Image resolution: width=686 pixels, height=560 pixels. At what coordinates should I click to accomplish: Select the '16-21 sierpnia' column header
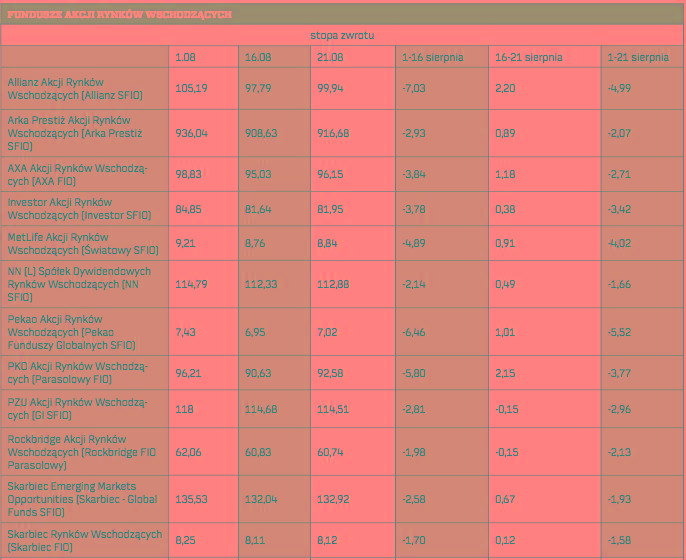click(x=528, y=57)
